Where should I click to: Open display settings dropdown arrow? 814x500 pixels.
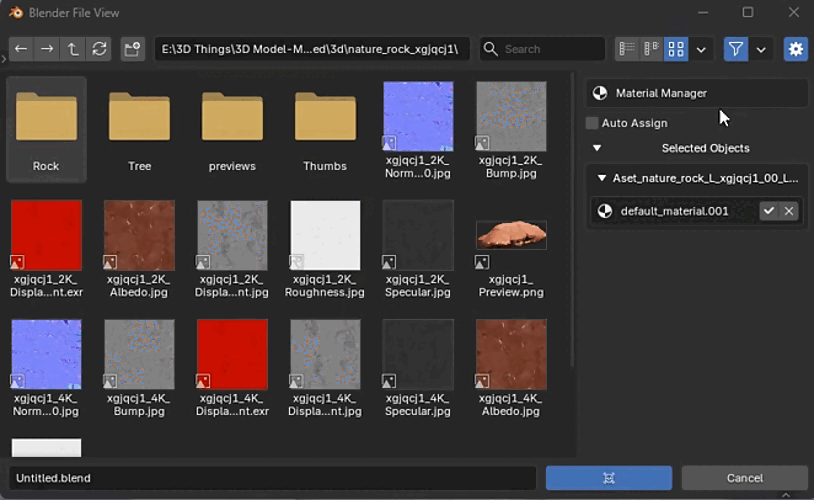pyautogui.click(x=701, y=49)
